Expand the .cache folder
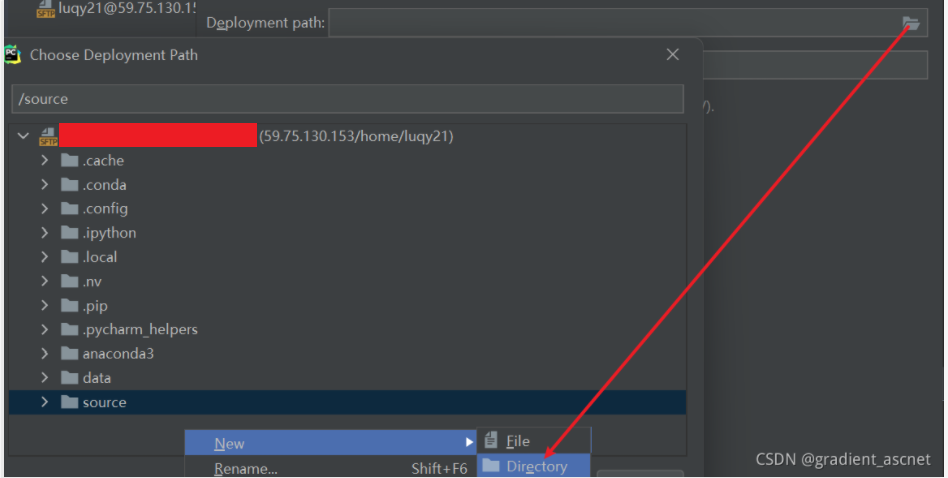This screenshot has height=478, width=948. click(44, 160)
